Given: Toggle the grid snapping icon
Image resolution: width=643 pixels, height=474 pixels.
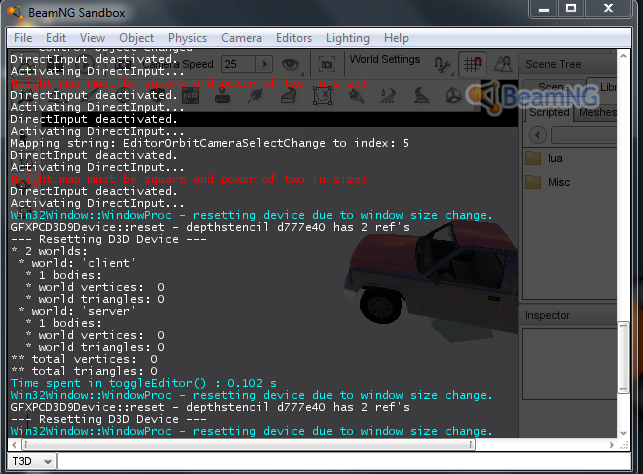Looking at the screenshot, I should tap(472, 64).
